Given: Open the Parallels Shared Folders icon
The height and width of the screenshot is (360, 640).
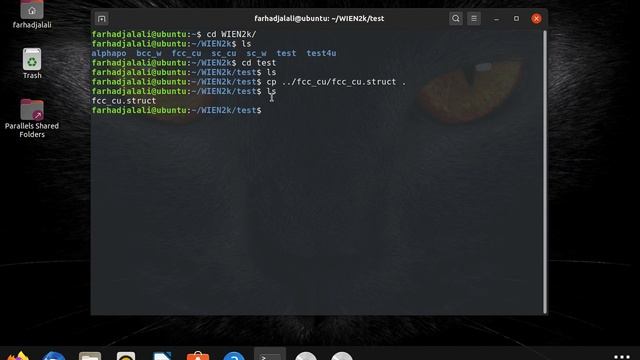Looking at the screenshot, I should [32, 118].
